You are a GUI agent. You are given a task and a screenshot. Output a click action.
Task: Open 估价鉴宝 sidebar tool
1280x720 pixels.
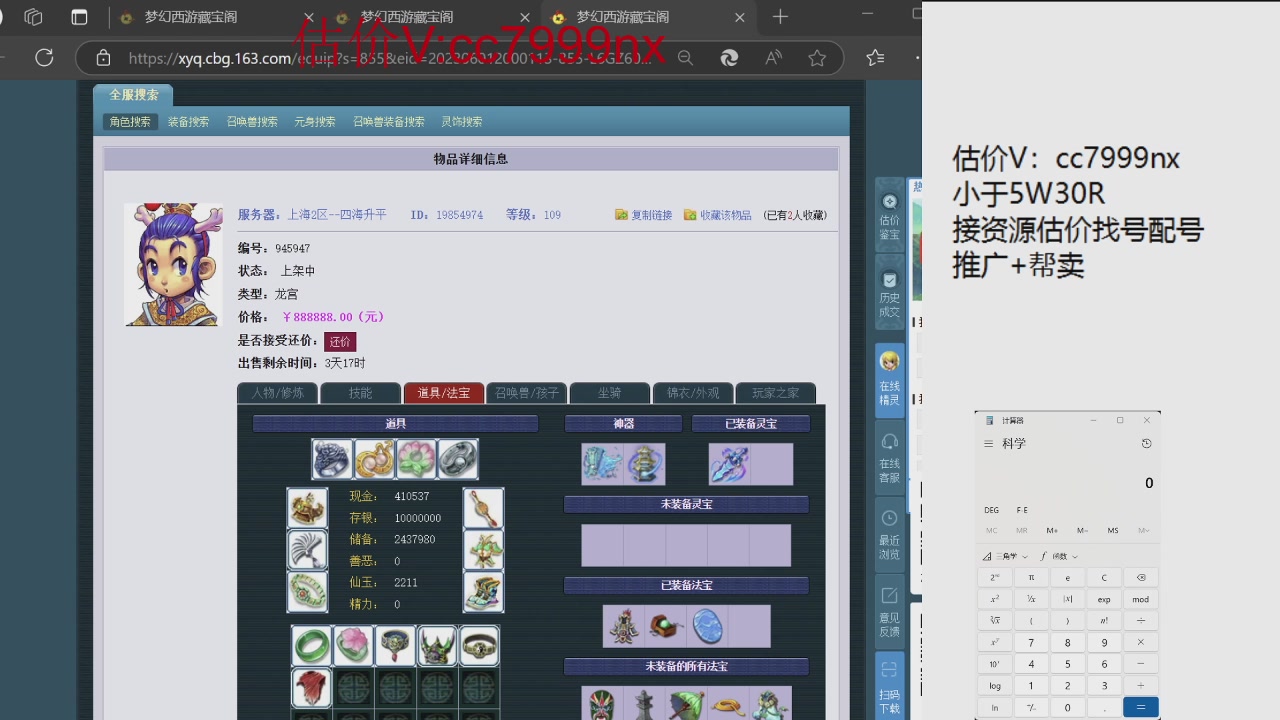tap(889, 217)
